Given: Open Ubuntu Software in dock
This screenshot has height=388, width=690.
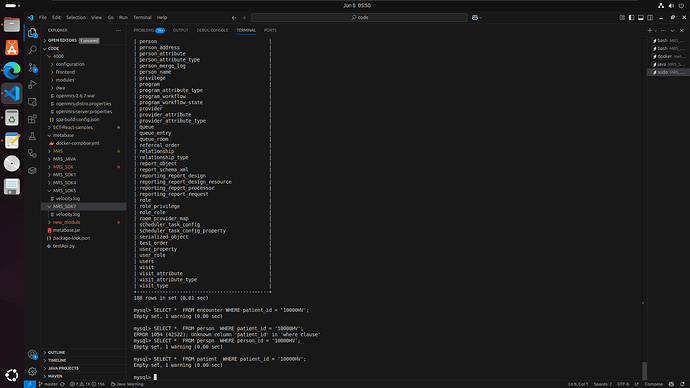Looking at the screenshot, I should click(x=12, y=48).
